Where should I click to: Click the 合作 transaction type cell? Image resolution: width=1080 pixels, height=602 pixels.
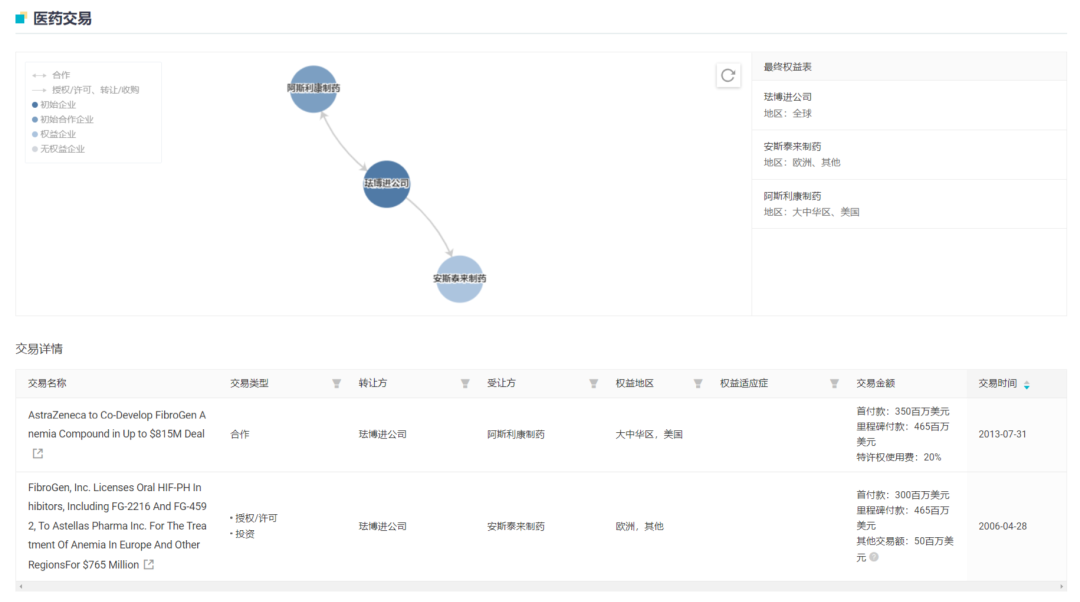240,435
